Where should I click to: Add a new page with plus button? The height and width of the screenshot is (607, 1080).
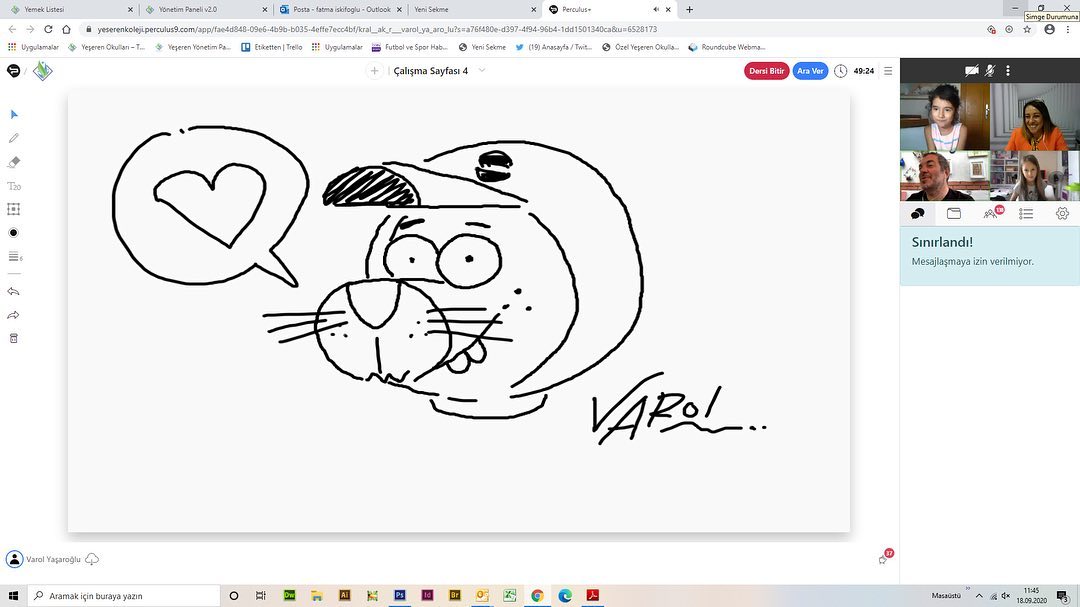[x=374, y=71]
